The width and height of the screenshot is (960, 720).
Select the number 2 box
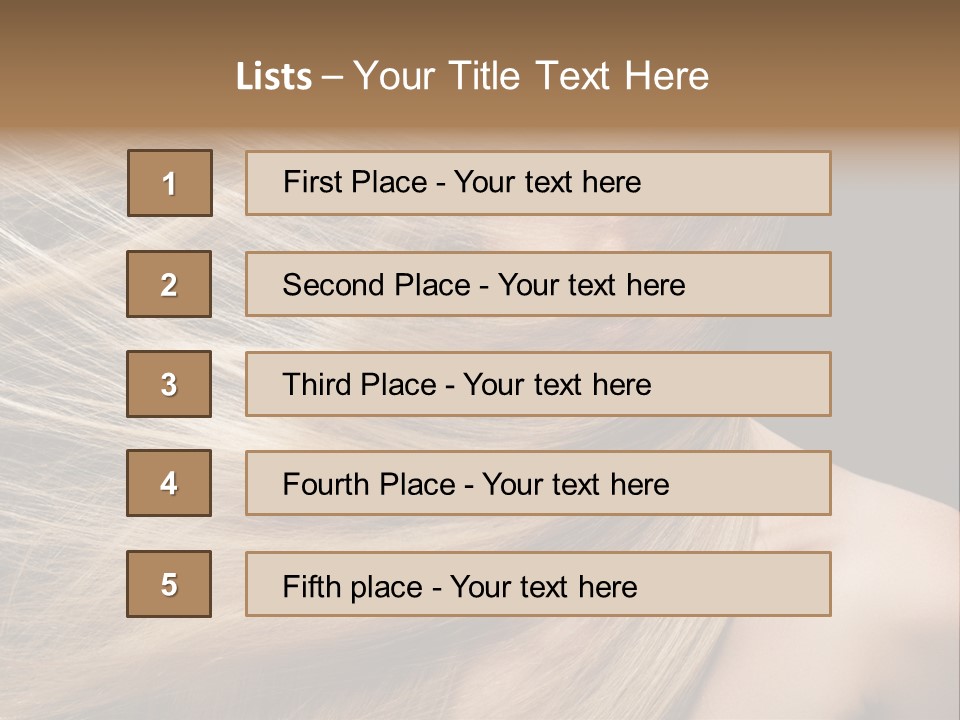click(x=169, y=284)
